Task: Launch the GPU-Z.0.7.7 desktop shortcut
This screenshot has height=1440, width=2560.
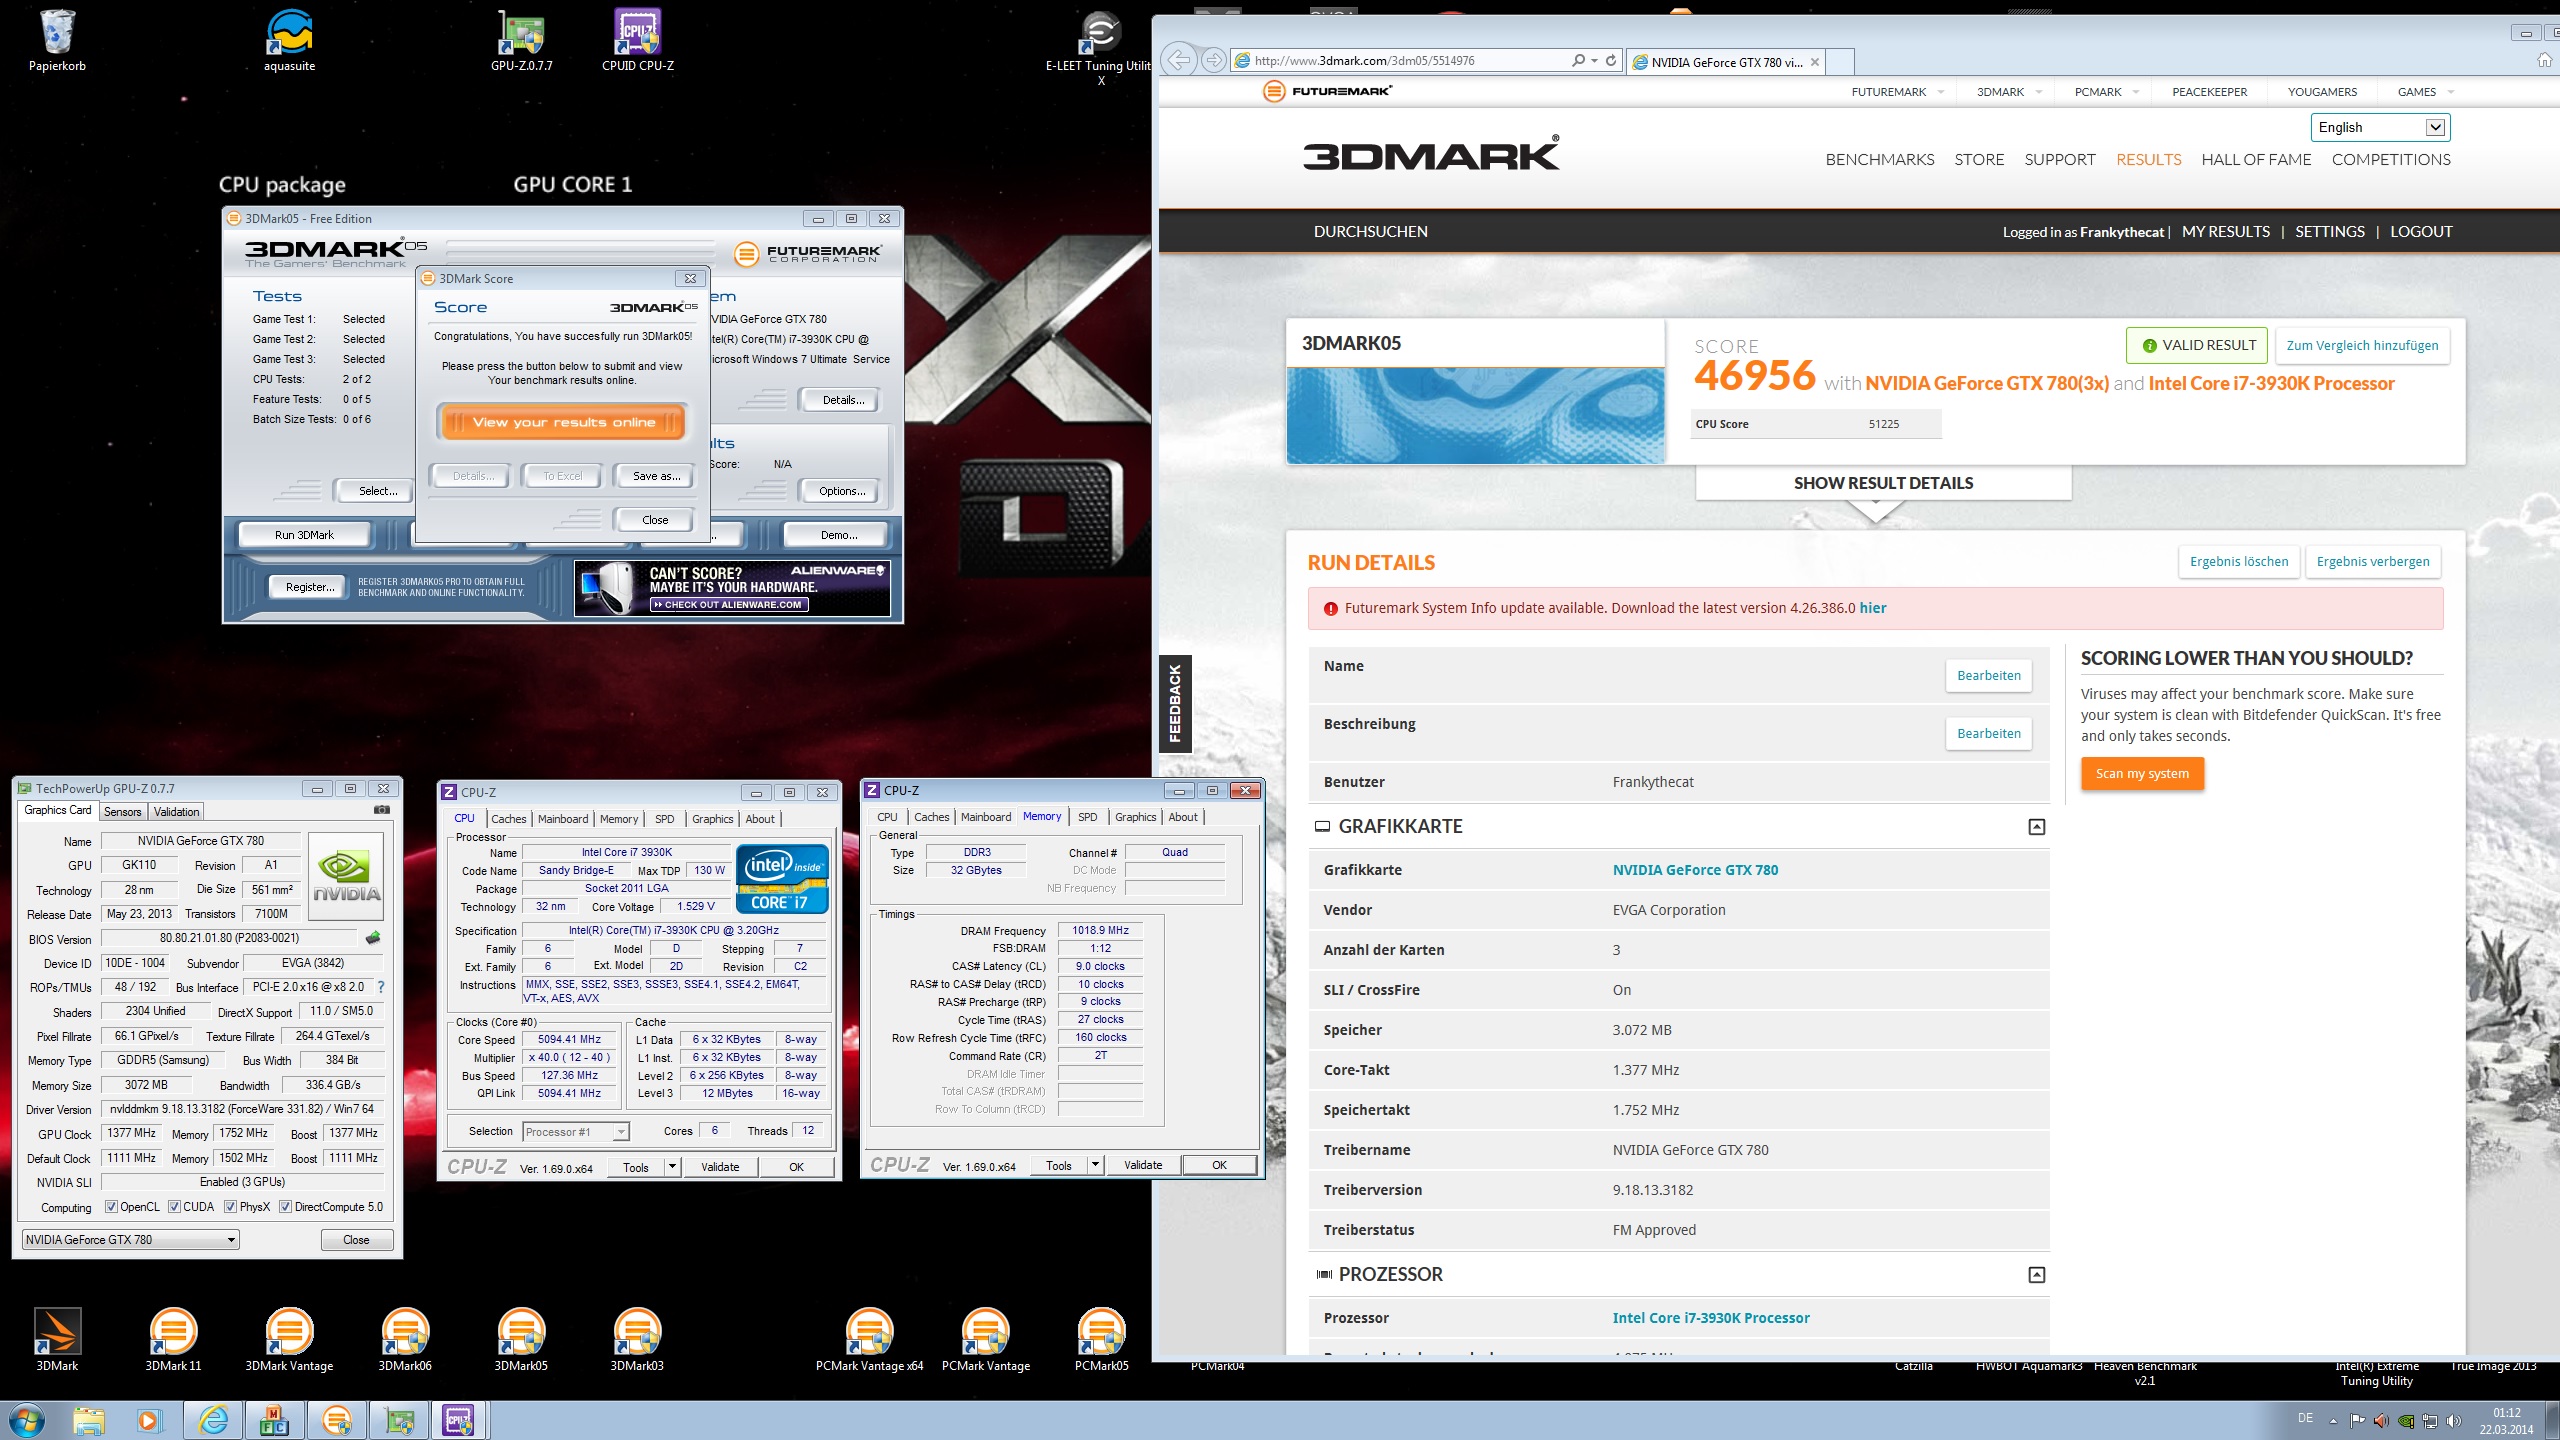Action: (x=521, y=40)
